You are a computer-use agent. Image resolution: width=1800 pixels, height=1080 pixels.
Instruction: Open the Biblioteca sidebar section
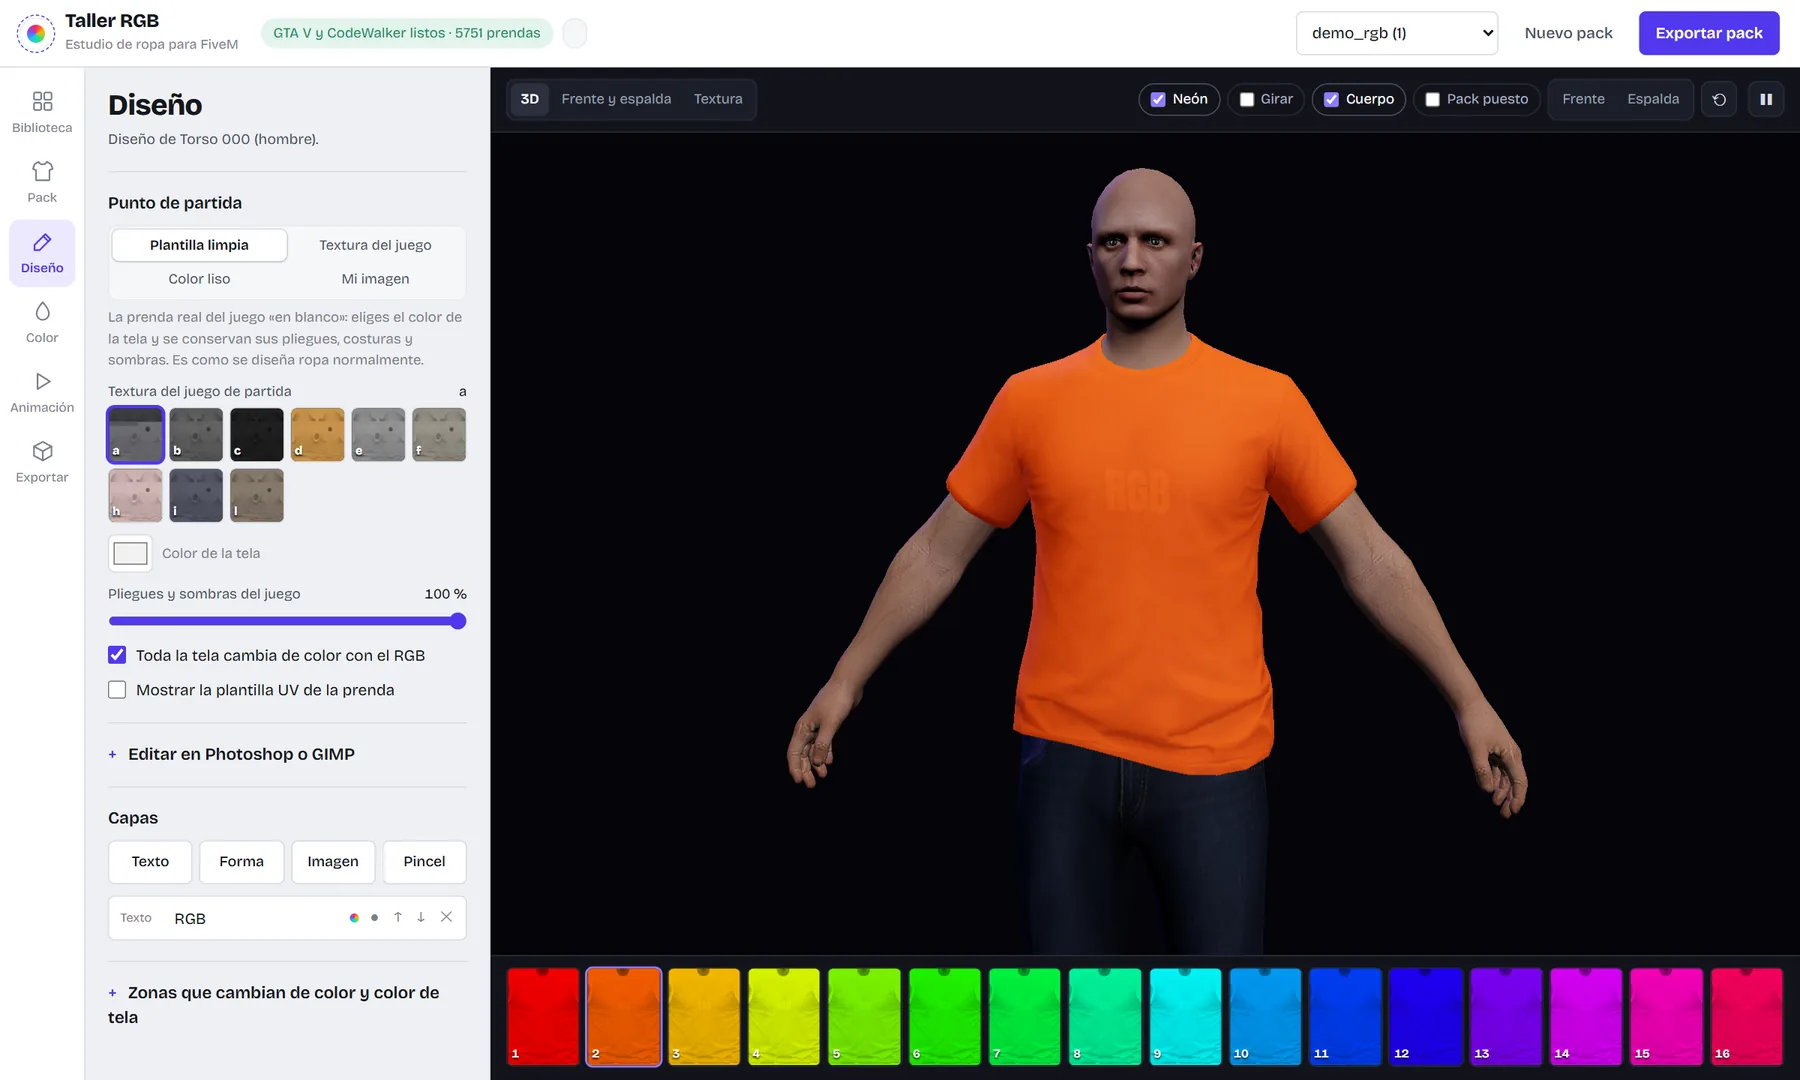42,112
